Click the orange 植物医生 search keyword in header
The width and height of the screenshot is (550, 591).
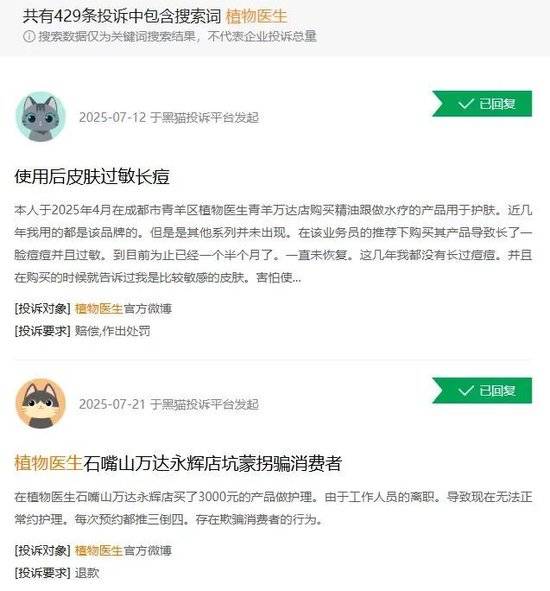point(256,16)
